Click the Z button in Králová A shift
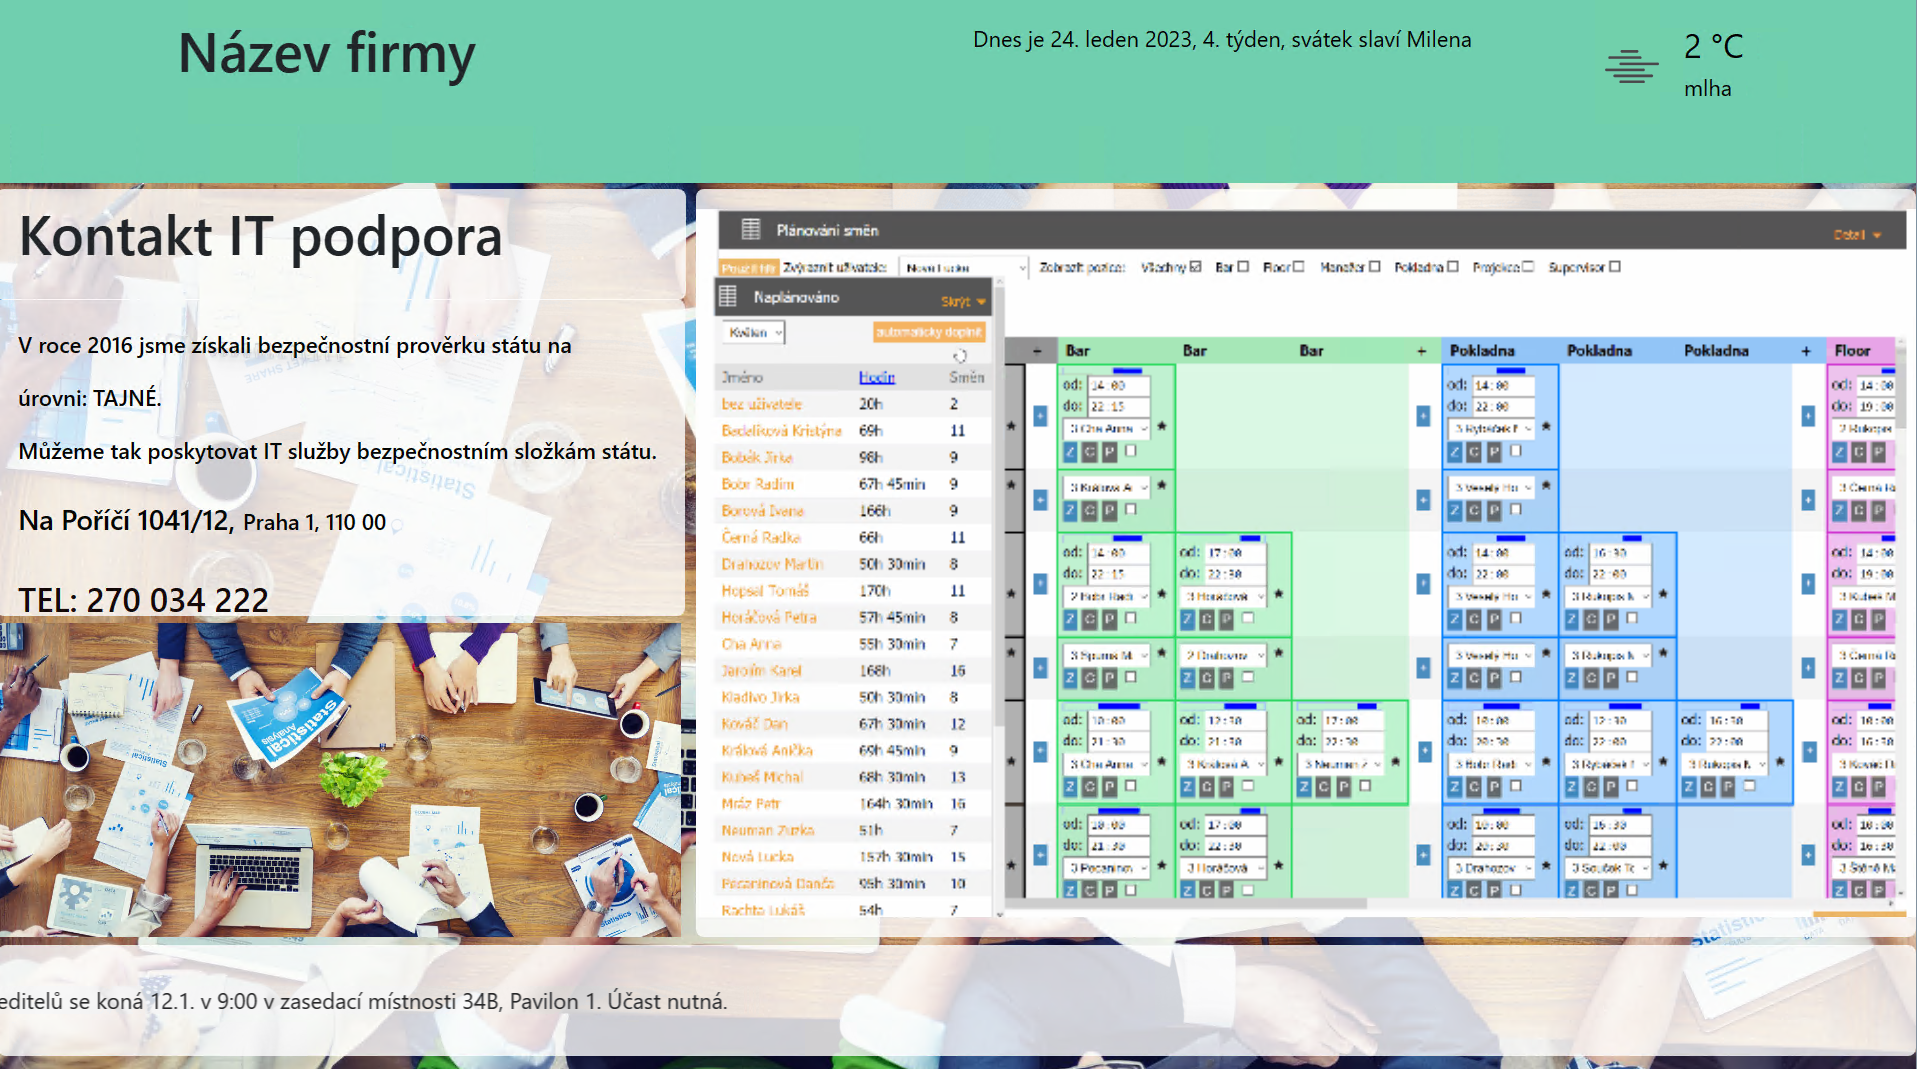 [x=1070, y=511]
